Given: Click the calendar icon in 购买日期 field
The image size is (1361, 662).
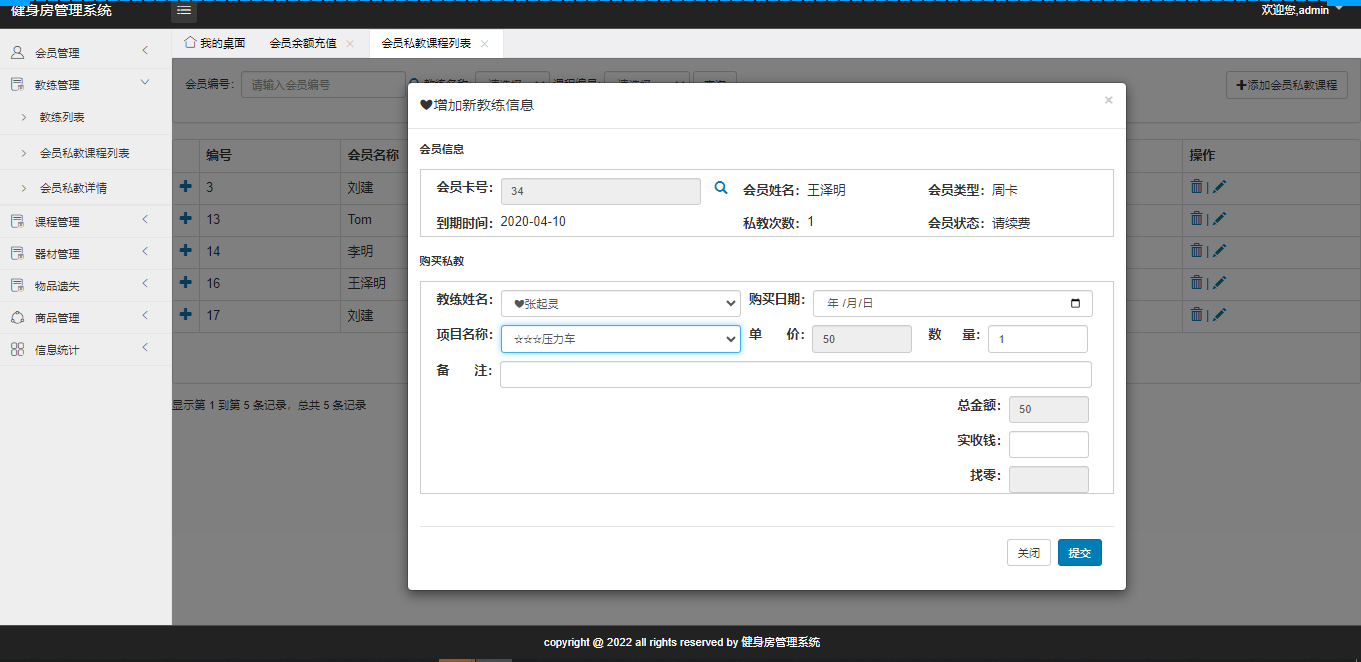Looking at the screenshot, I should (x=1075, y=303).
